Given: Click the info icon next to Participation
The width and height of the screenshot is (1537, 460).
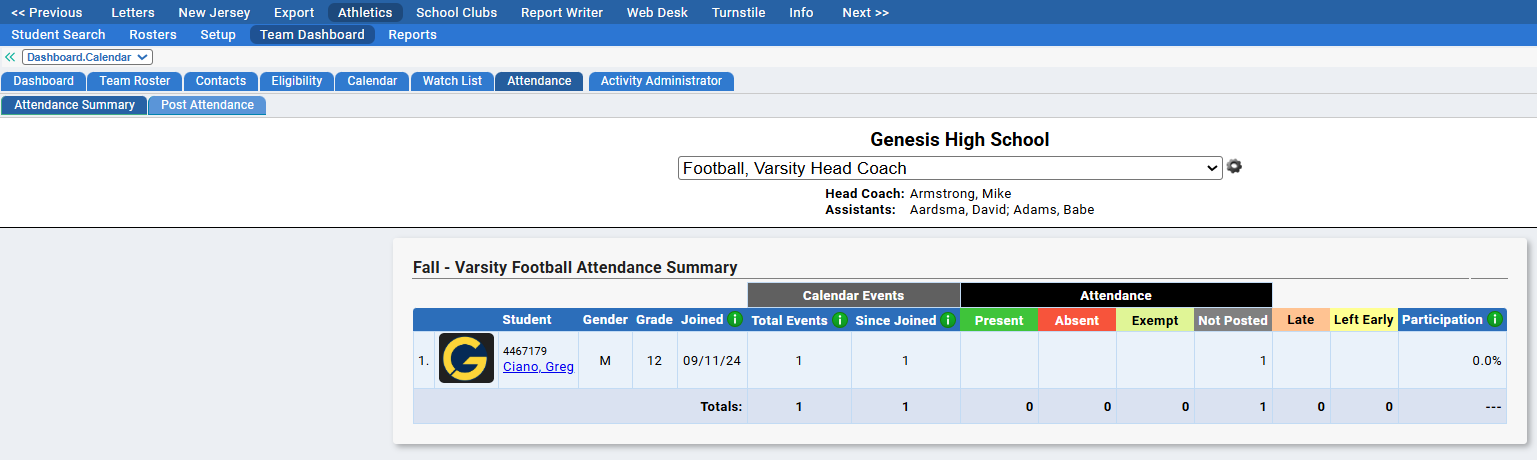Looking at the screenshot, I should pyautogui.click(x=1495, y=320).
